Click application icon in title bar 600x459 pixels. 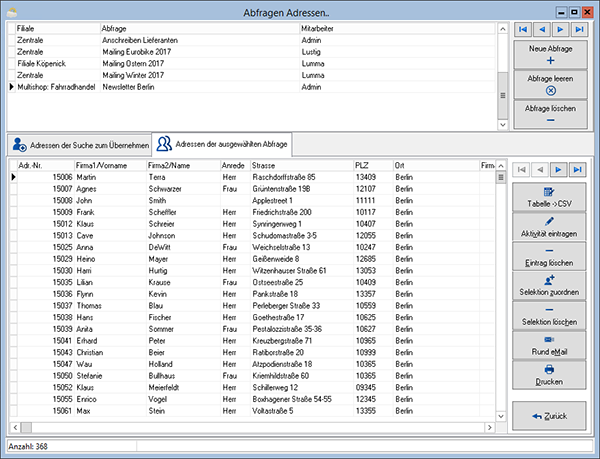(12, 13)
